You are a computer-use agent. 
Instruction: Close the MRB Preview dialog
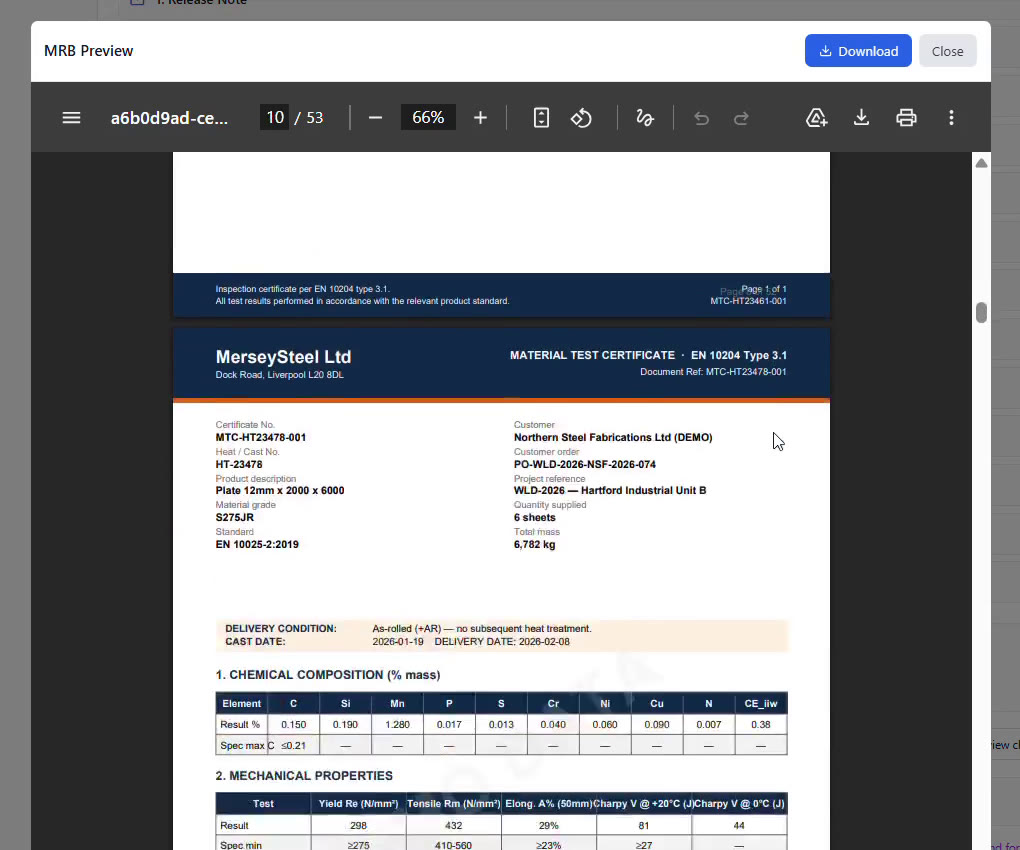[947, 51]
